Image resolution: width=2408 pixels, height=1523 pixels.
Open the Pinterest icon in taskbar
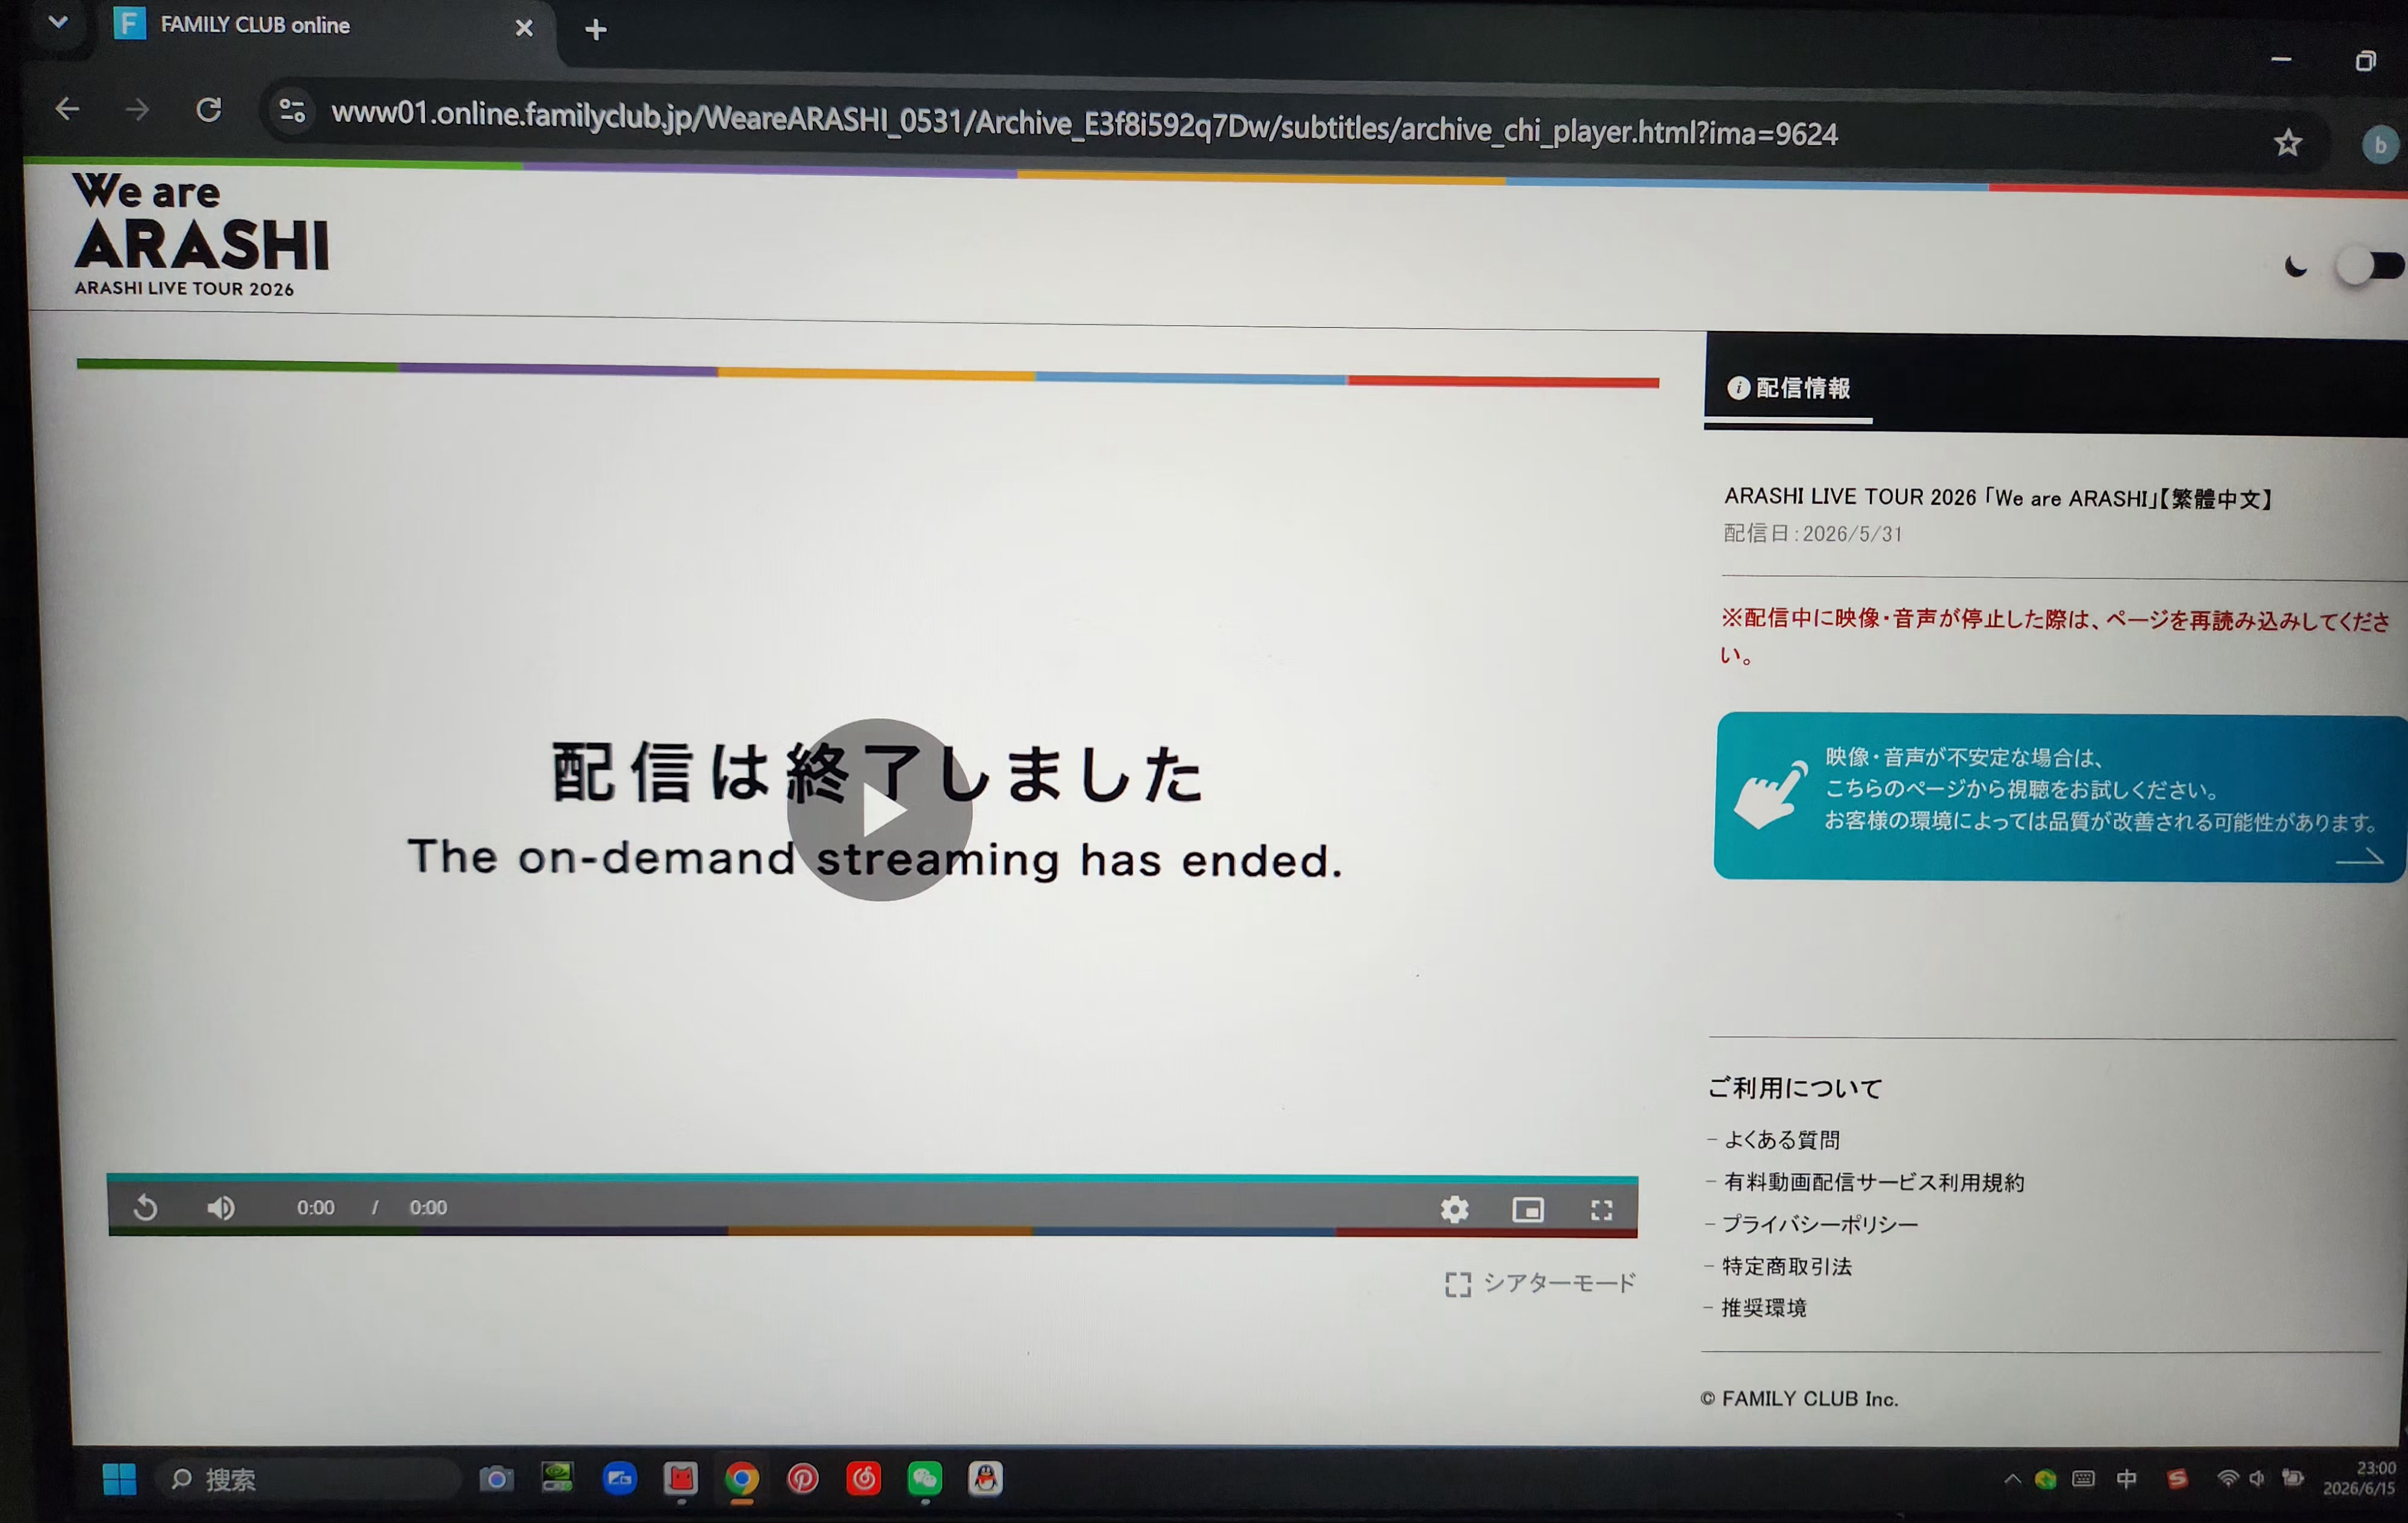click(x=802, y=1479)
